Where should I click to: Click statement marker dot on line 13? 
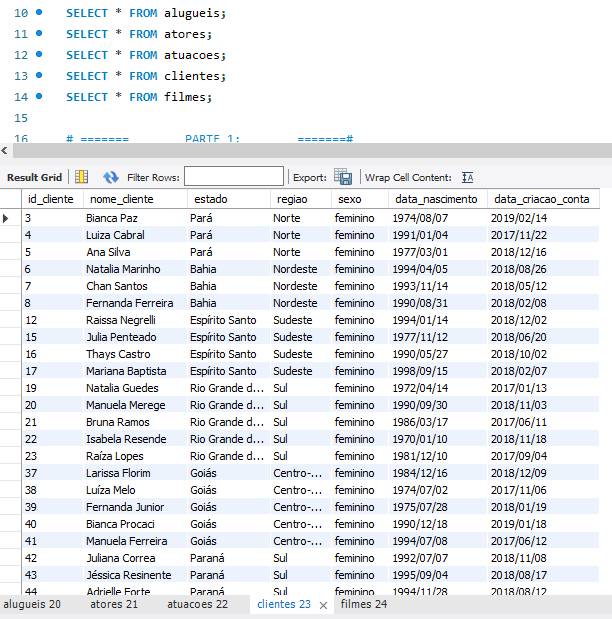(x=39, y=76)
